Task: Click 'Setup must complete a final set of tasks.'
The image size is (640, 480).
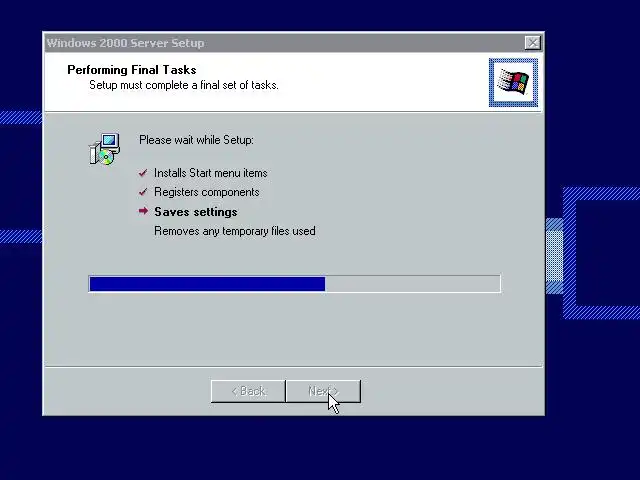Action: coord(184,85)
